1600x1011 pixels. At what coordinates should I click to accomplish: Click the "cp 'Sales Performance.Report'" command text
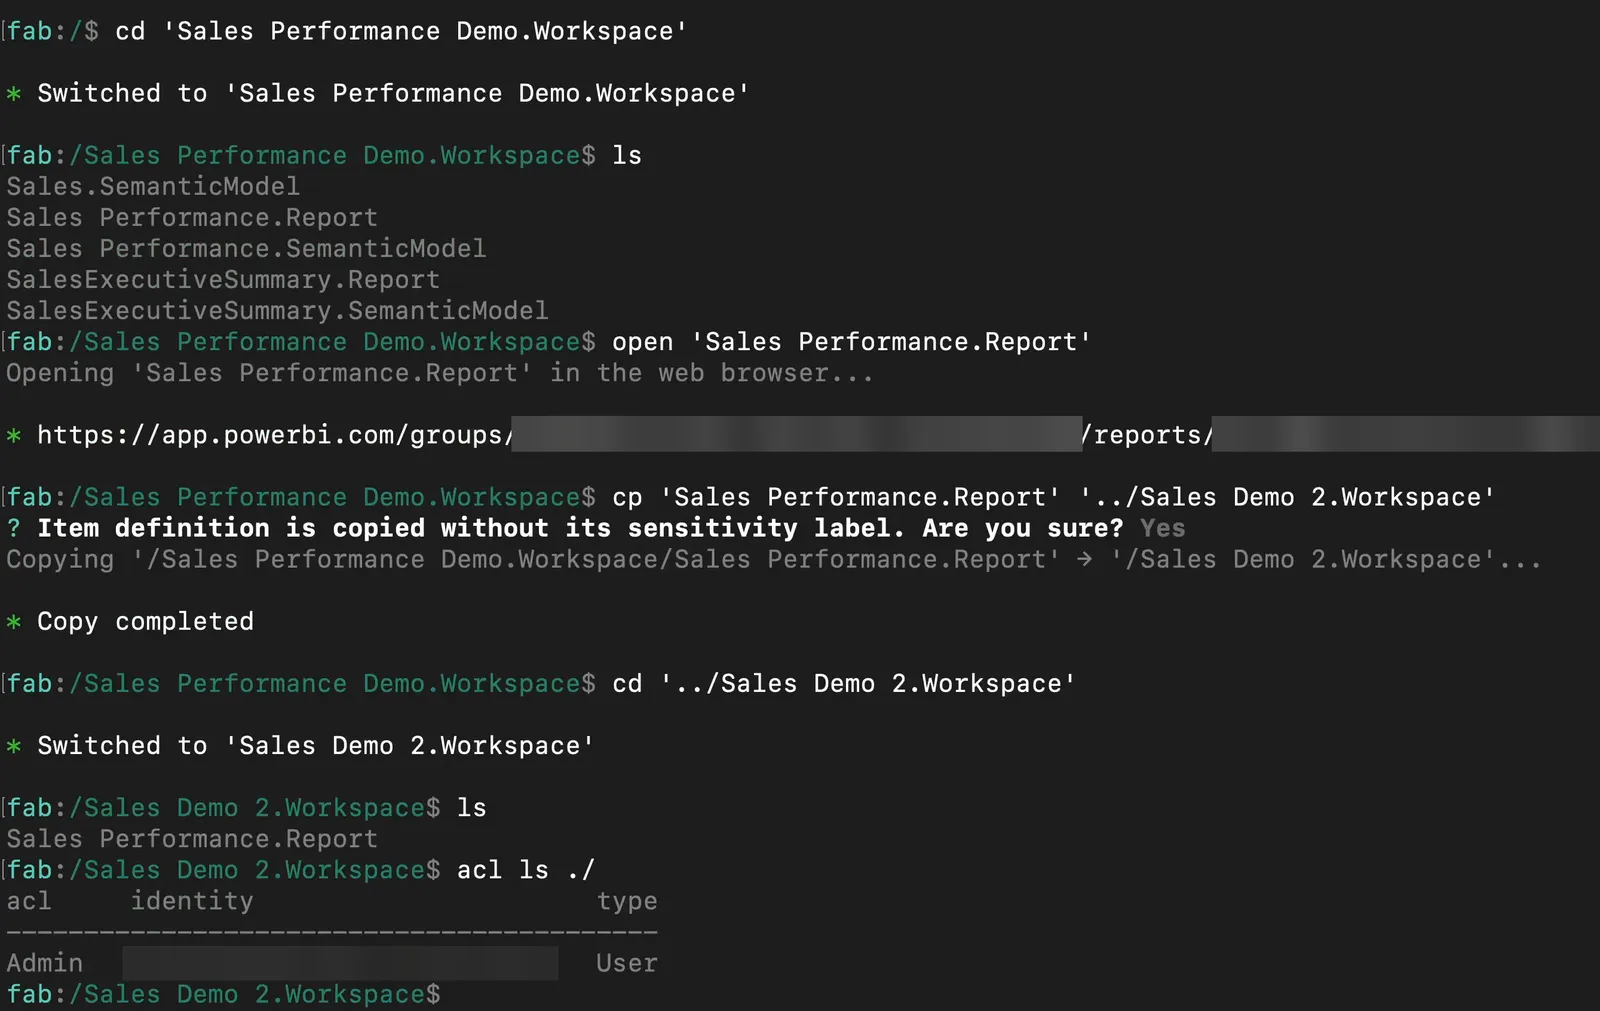tap(1053, 497)
